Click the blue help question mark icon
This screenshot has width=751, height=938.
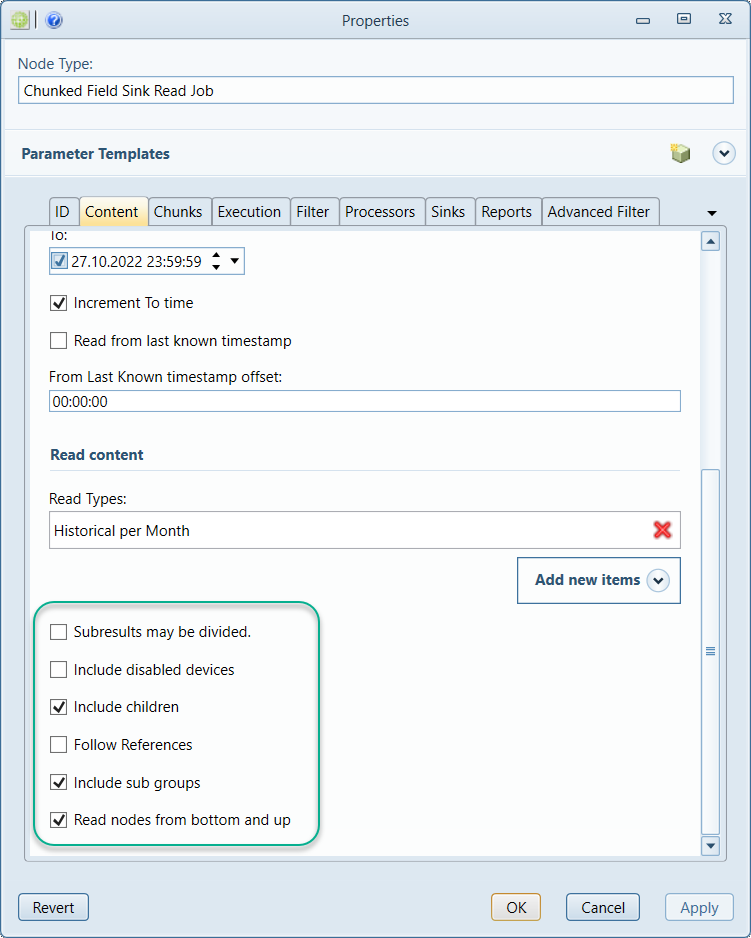[x=54, y=20]
